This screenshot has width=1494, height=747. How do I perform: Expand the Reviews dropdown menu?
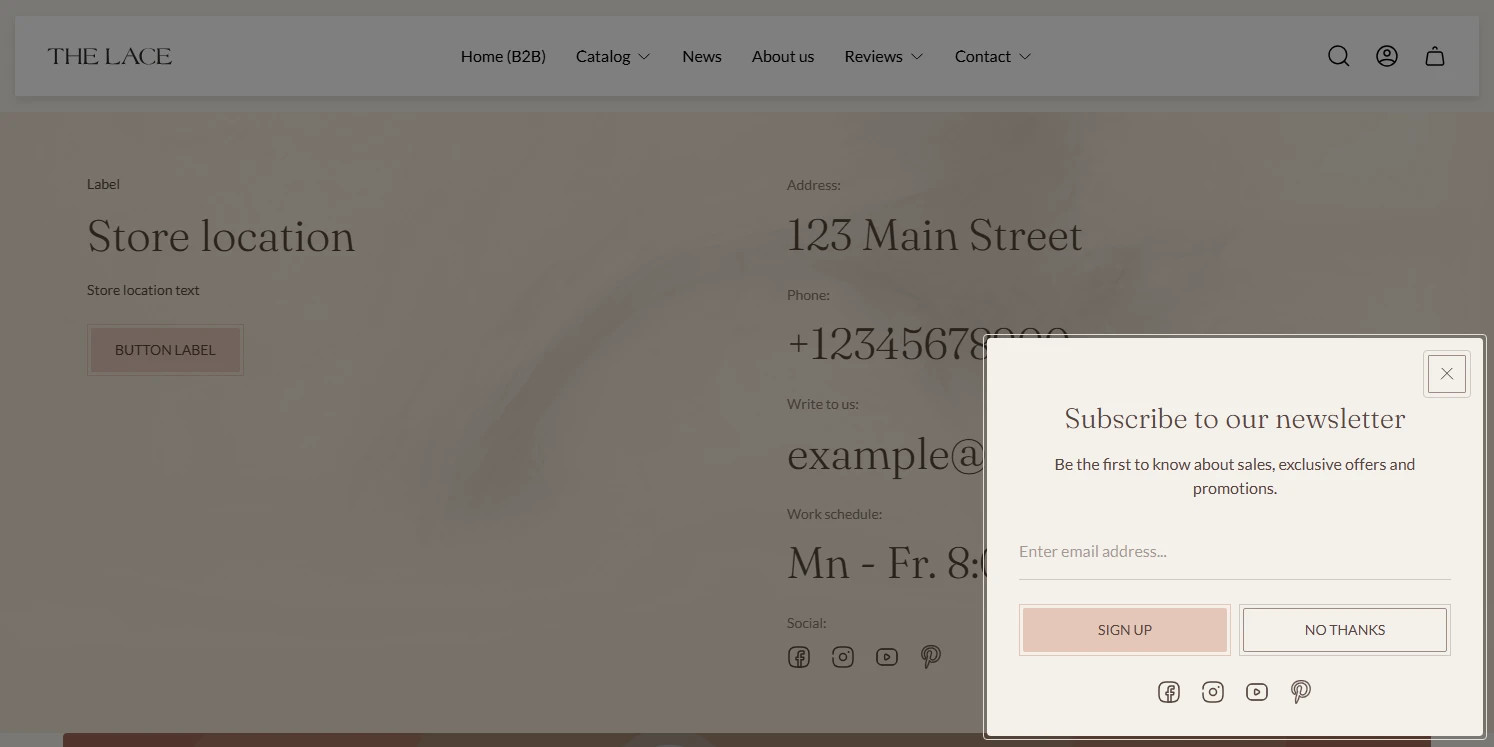[x=884, y=56]
